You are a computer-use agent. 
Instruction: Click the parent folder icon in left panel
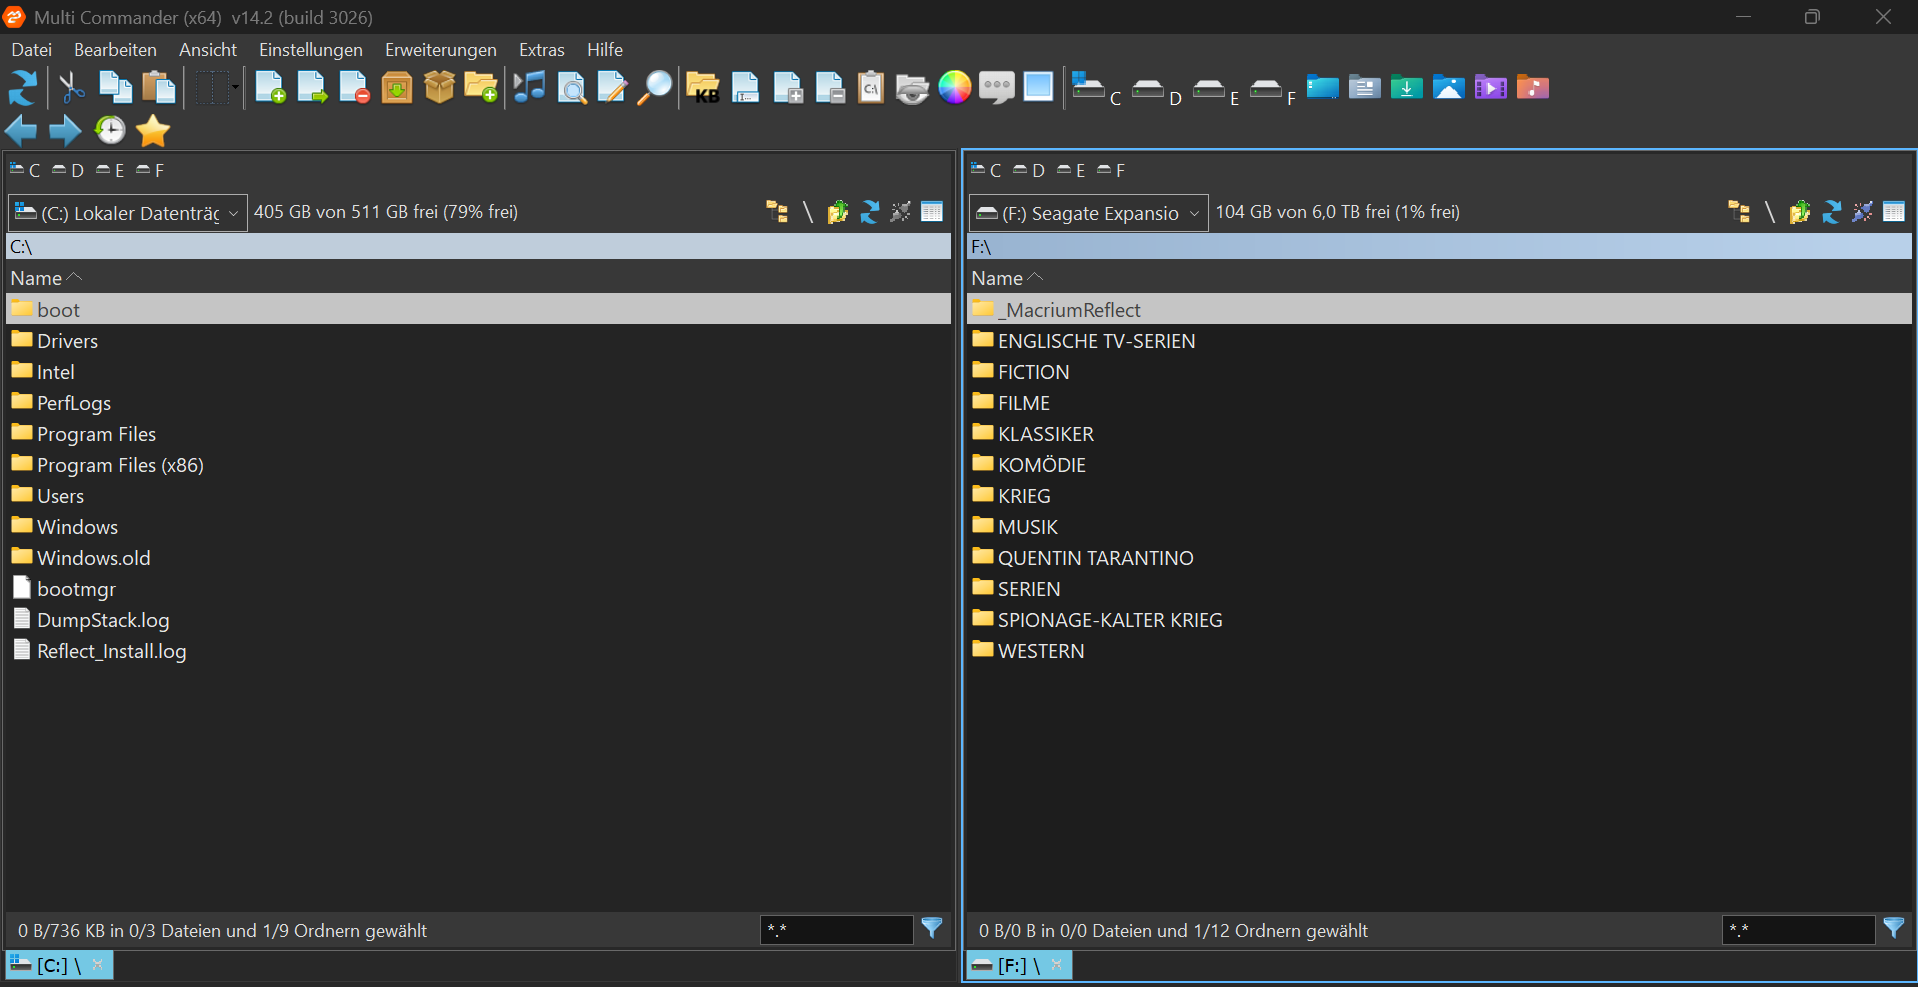point(838,212)
